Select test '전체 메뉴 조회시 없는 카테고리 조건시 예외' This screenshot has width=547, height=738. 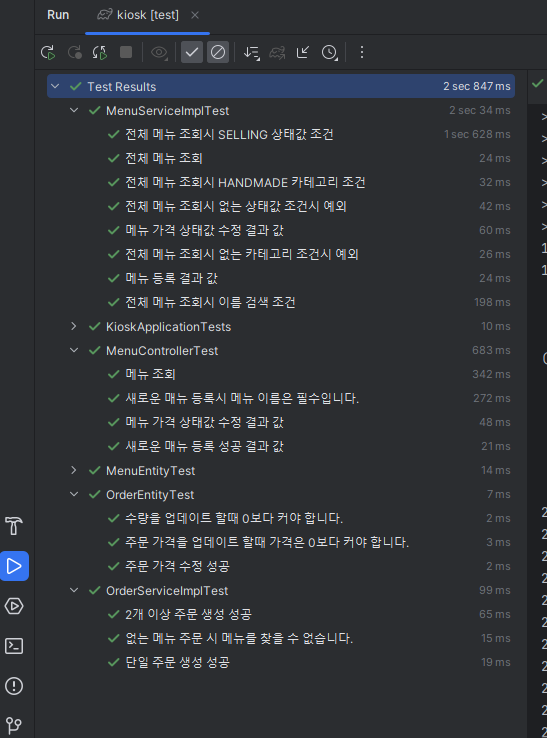click(281, 255)
